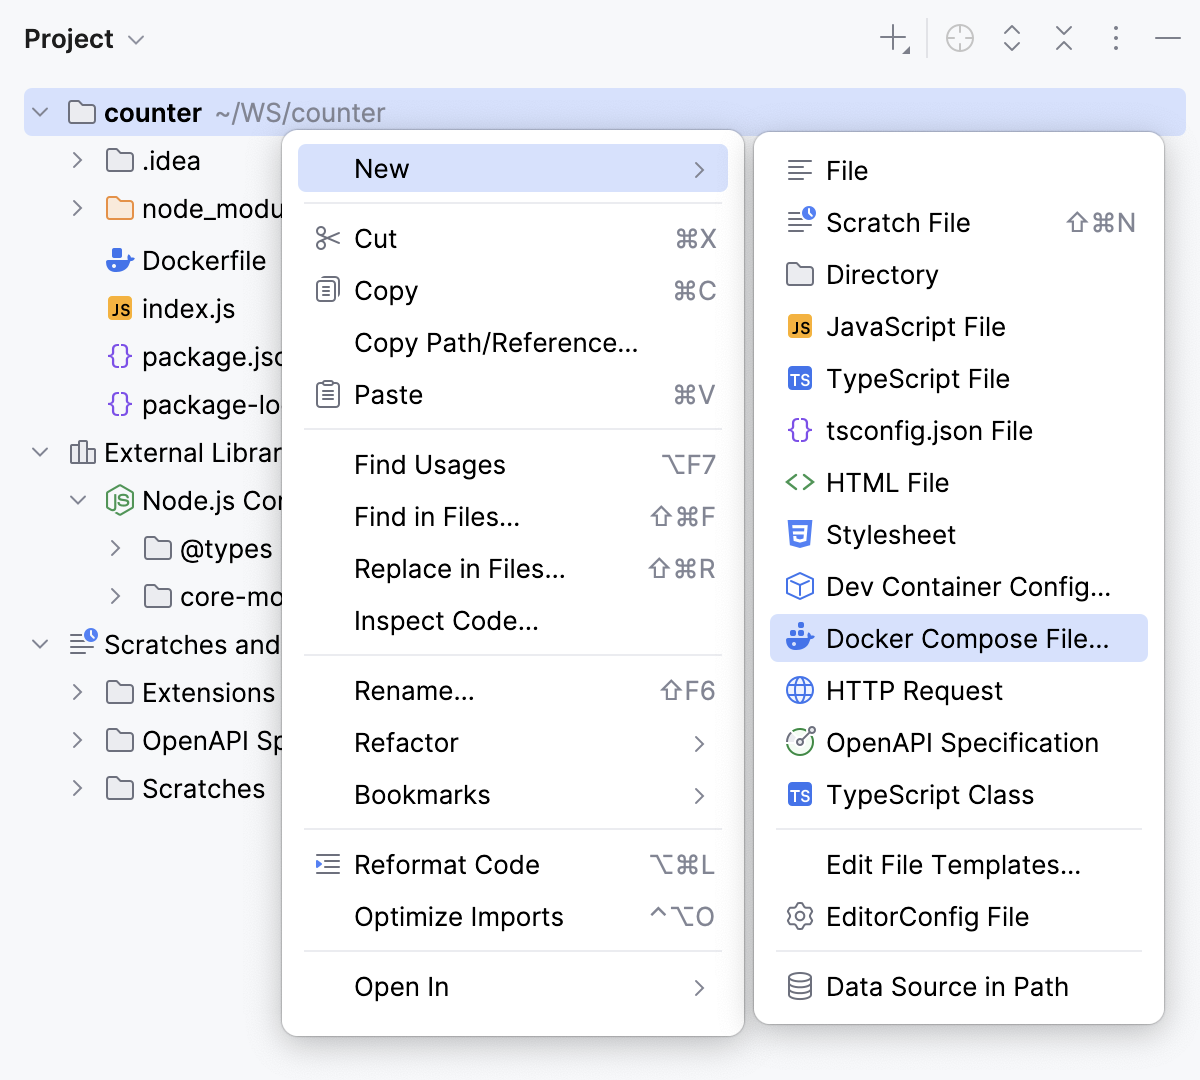Collapse the counter root folder
Viewport: 1200px width, 1080px height.
point(40,113)
